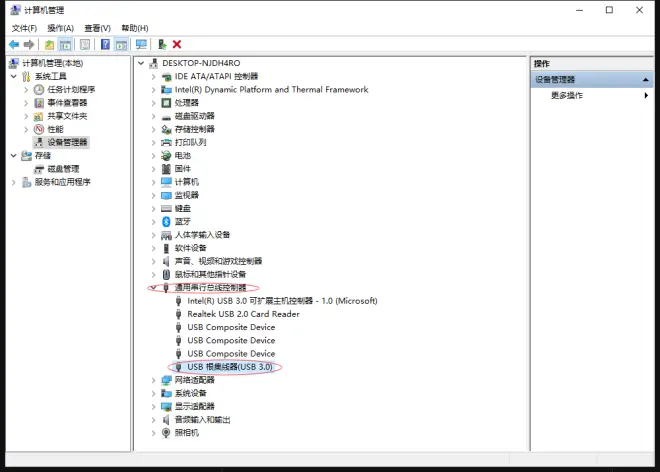
Task: Click the 人体学输入设备 icon
Action: [166, 235]
